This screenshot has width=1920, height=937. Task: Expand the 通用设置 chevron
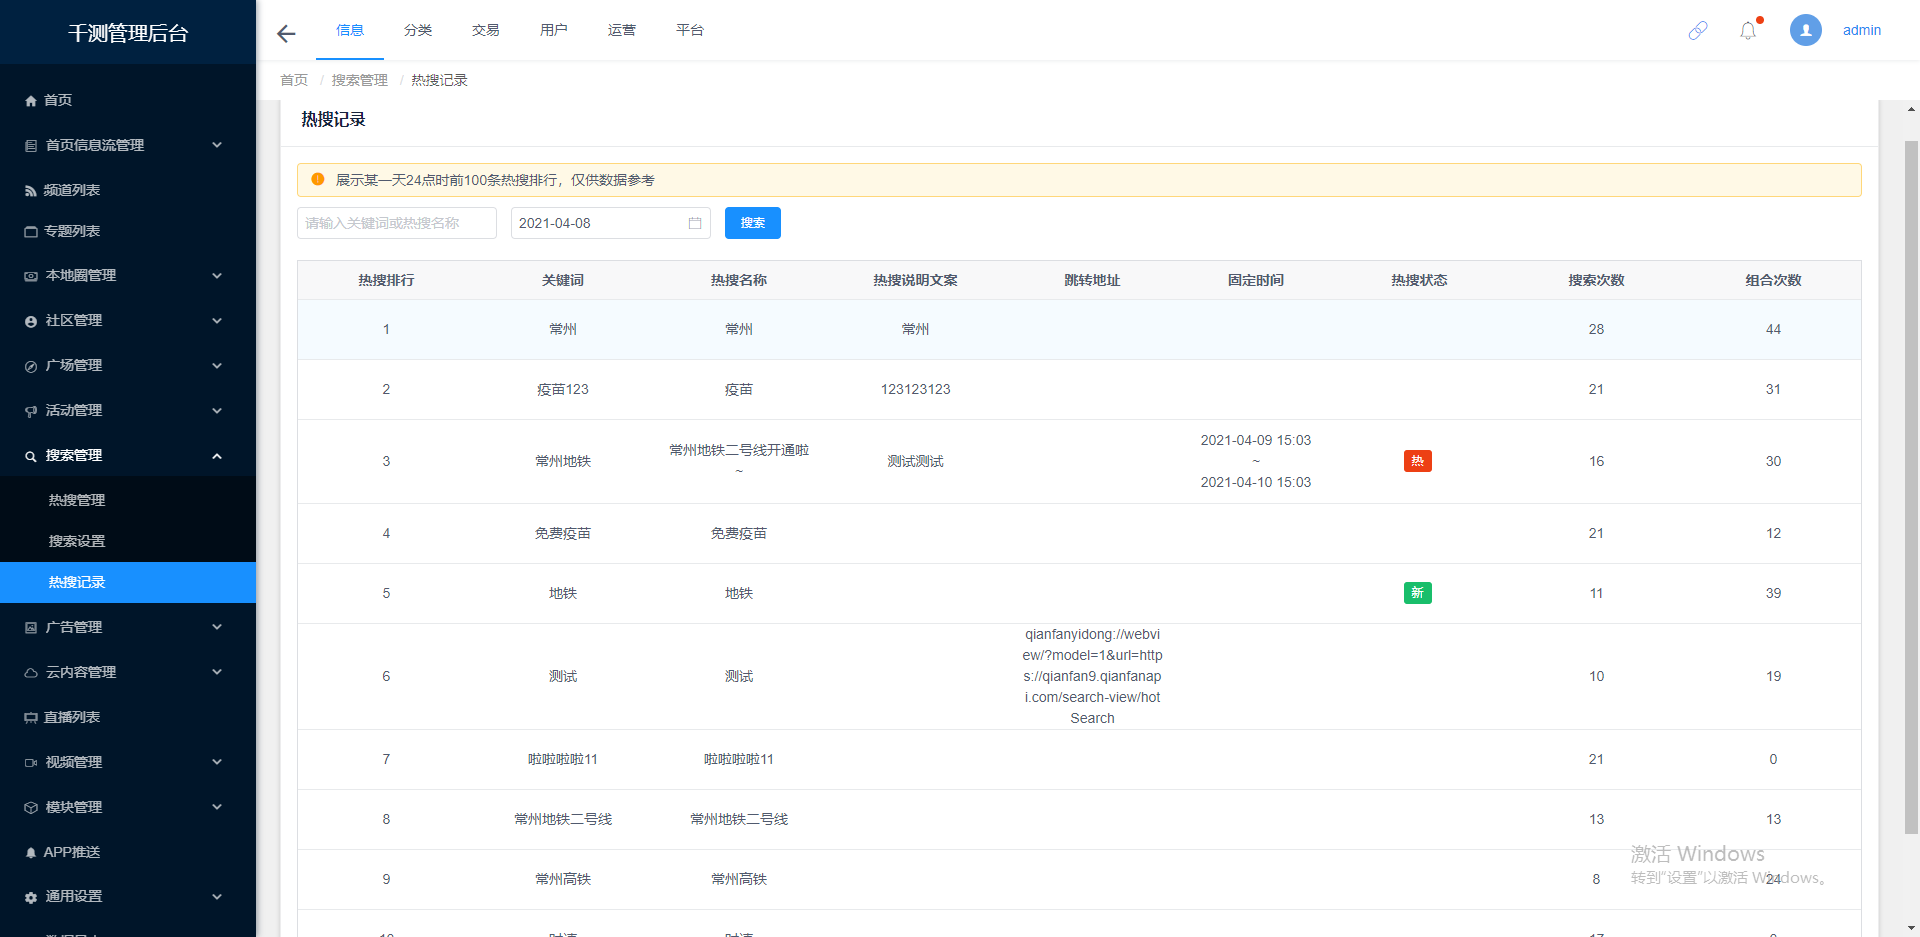217,897
